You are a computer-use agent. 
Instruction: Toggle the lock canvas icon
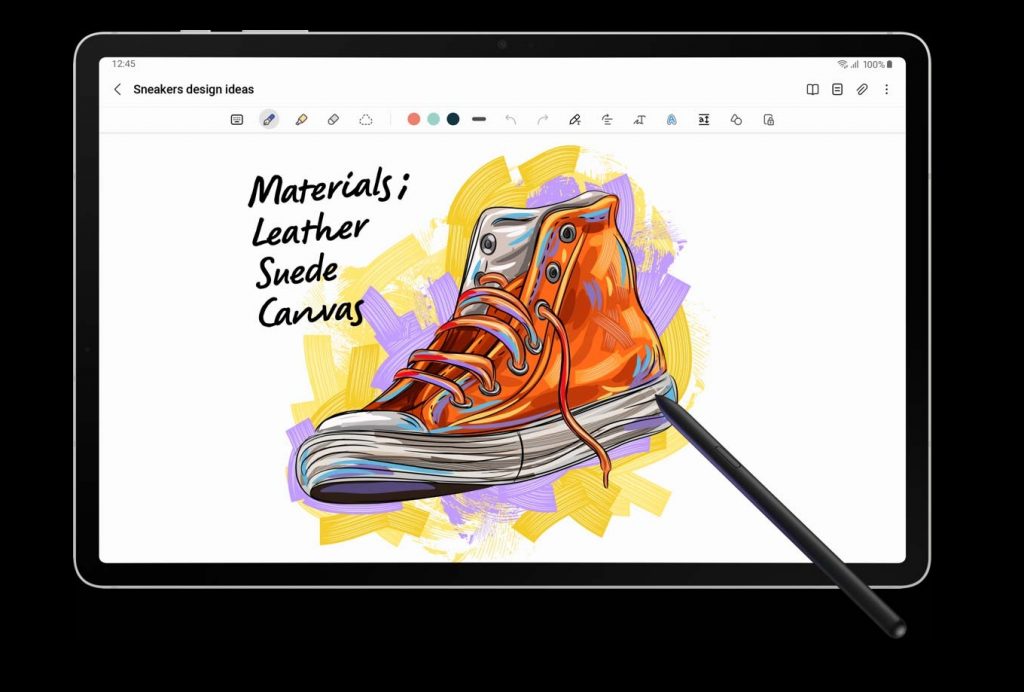click(x=768, y=119)
